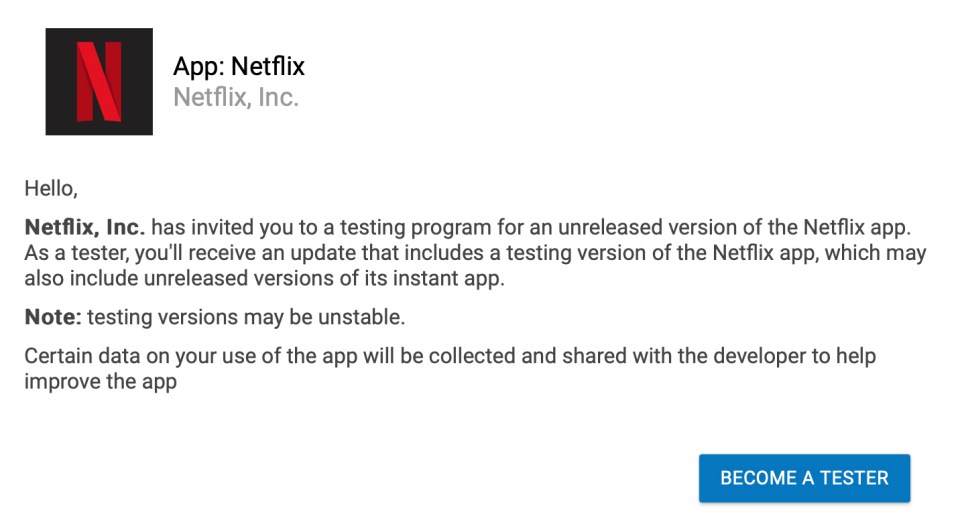960x528 pixels.
Task: Click the phrase shared with the developer to help
Action: 719,356
